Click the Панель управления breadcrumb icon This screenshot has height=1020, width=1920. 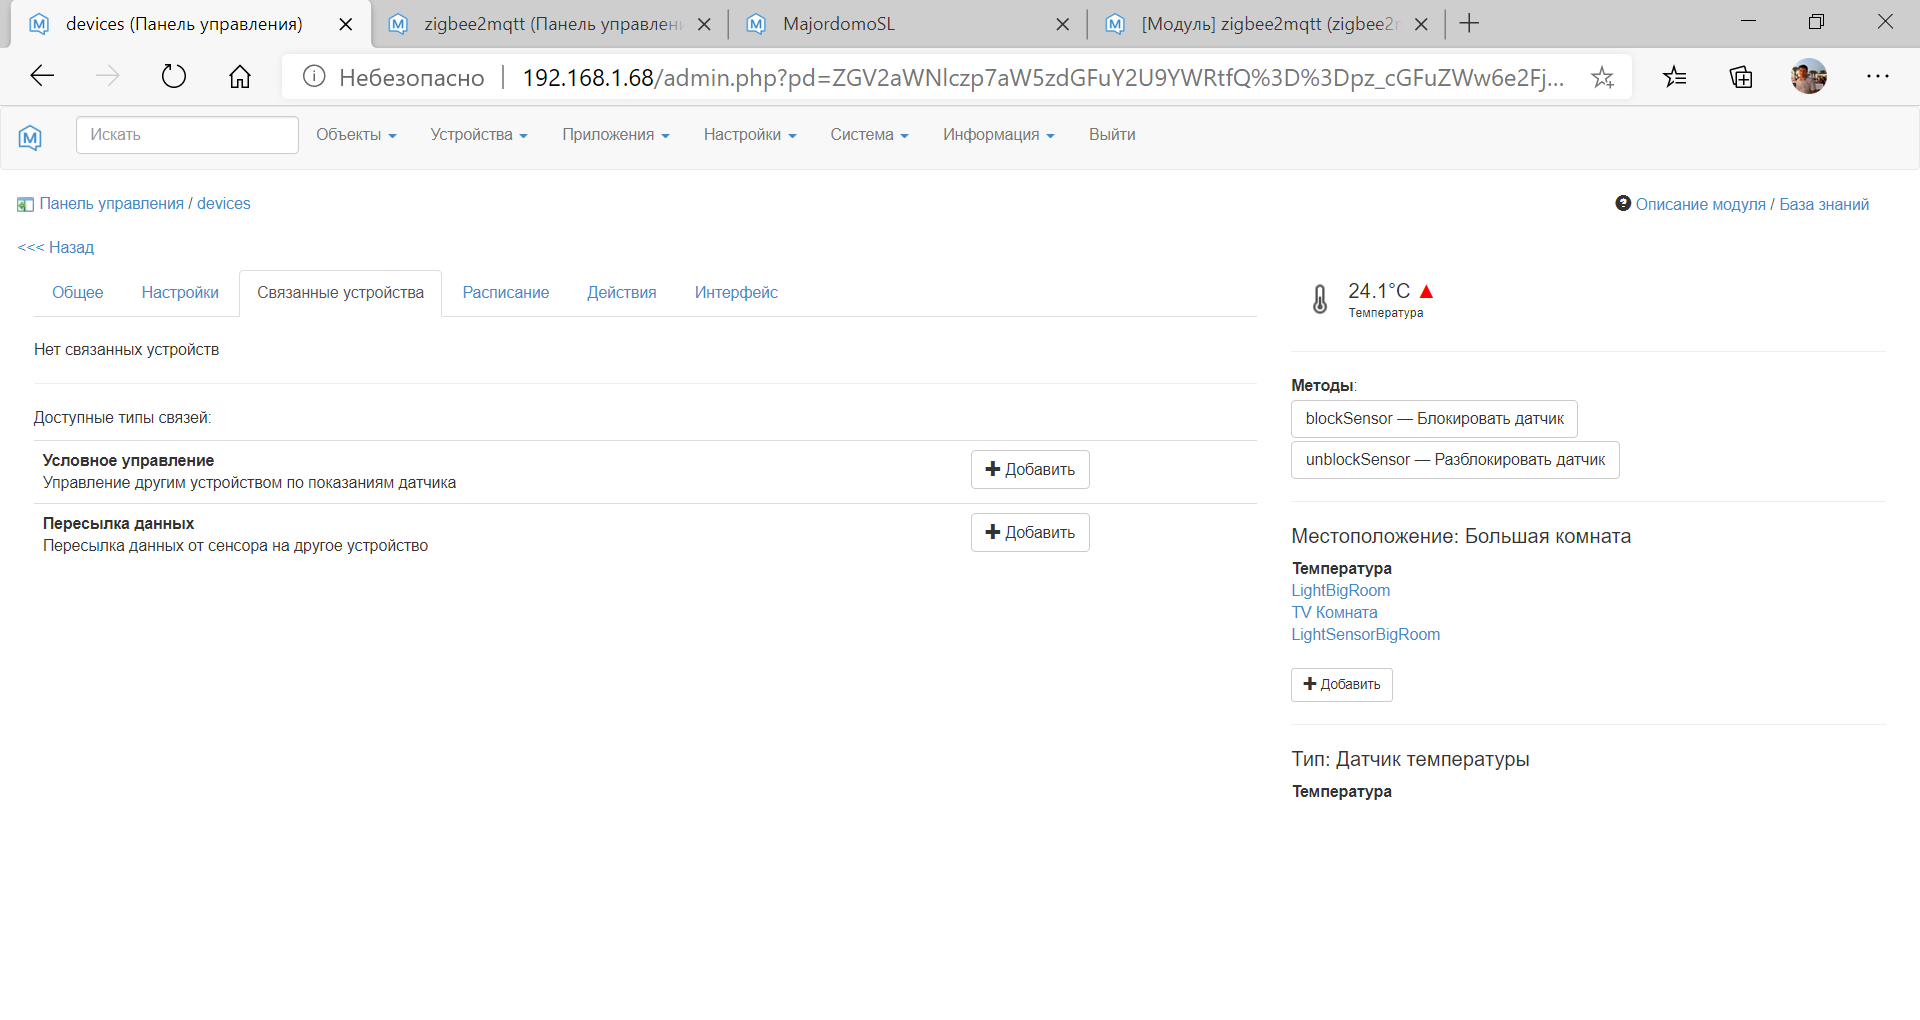pyautogui.click(x=26, y=204)
